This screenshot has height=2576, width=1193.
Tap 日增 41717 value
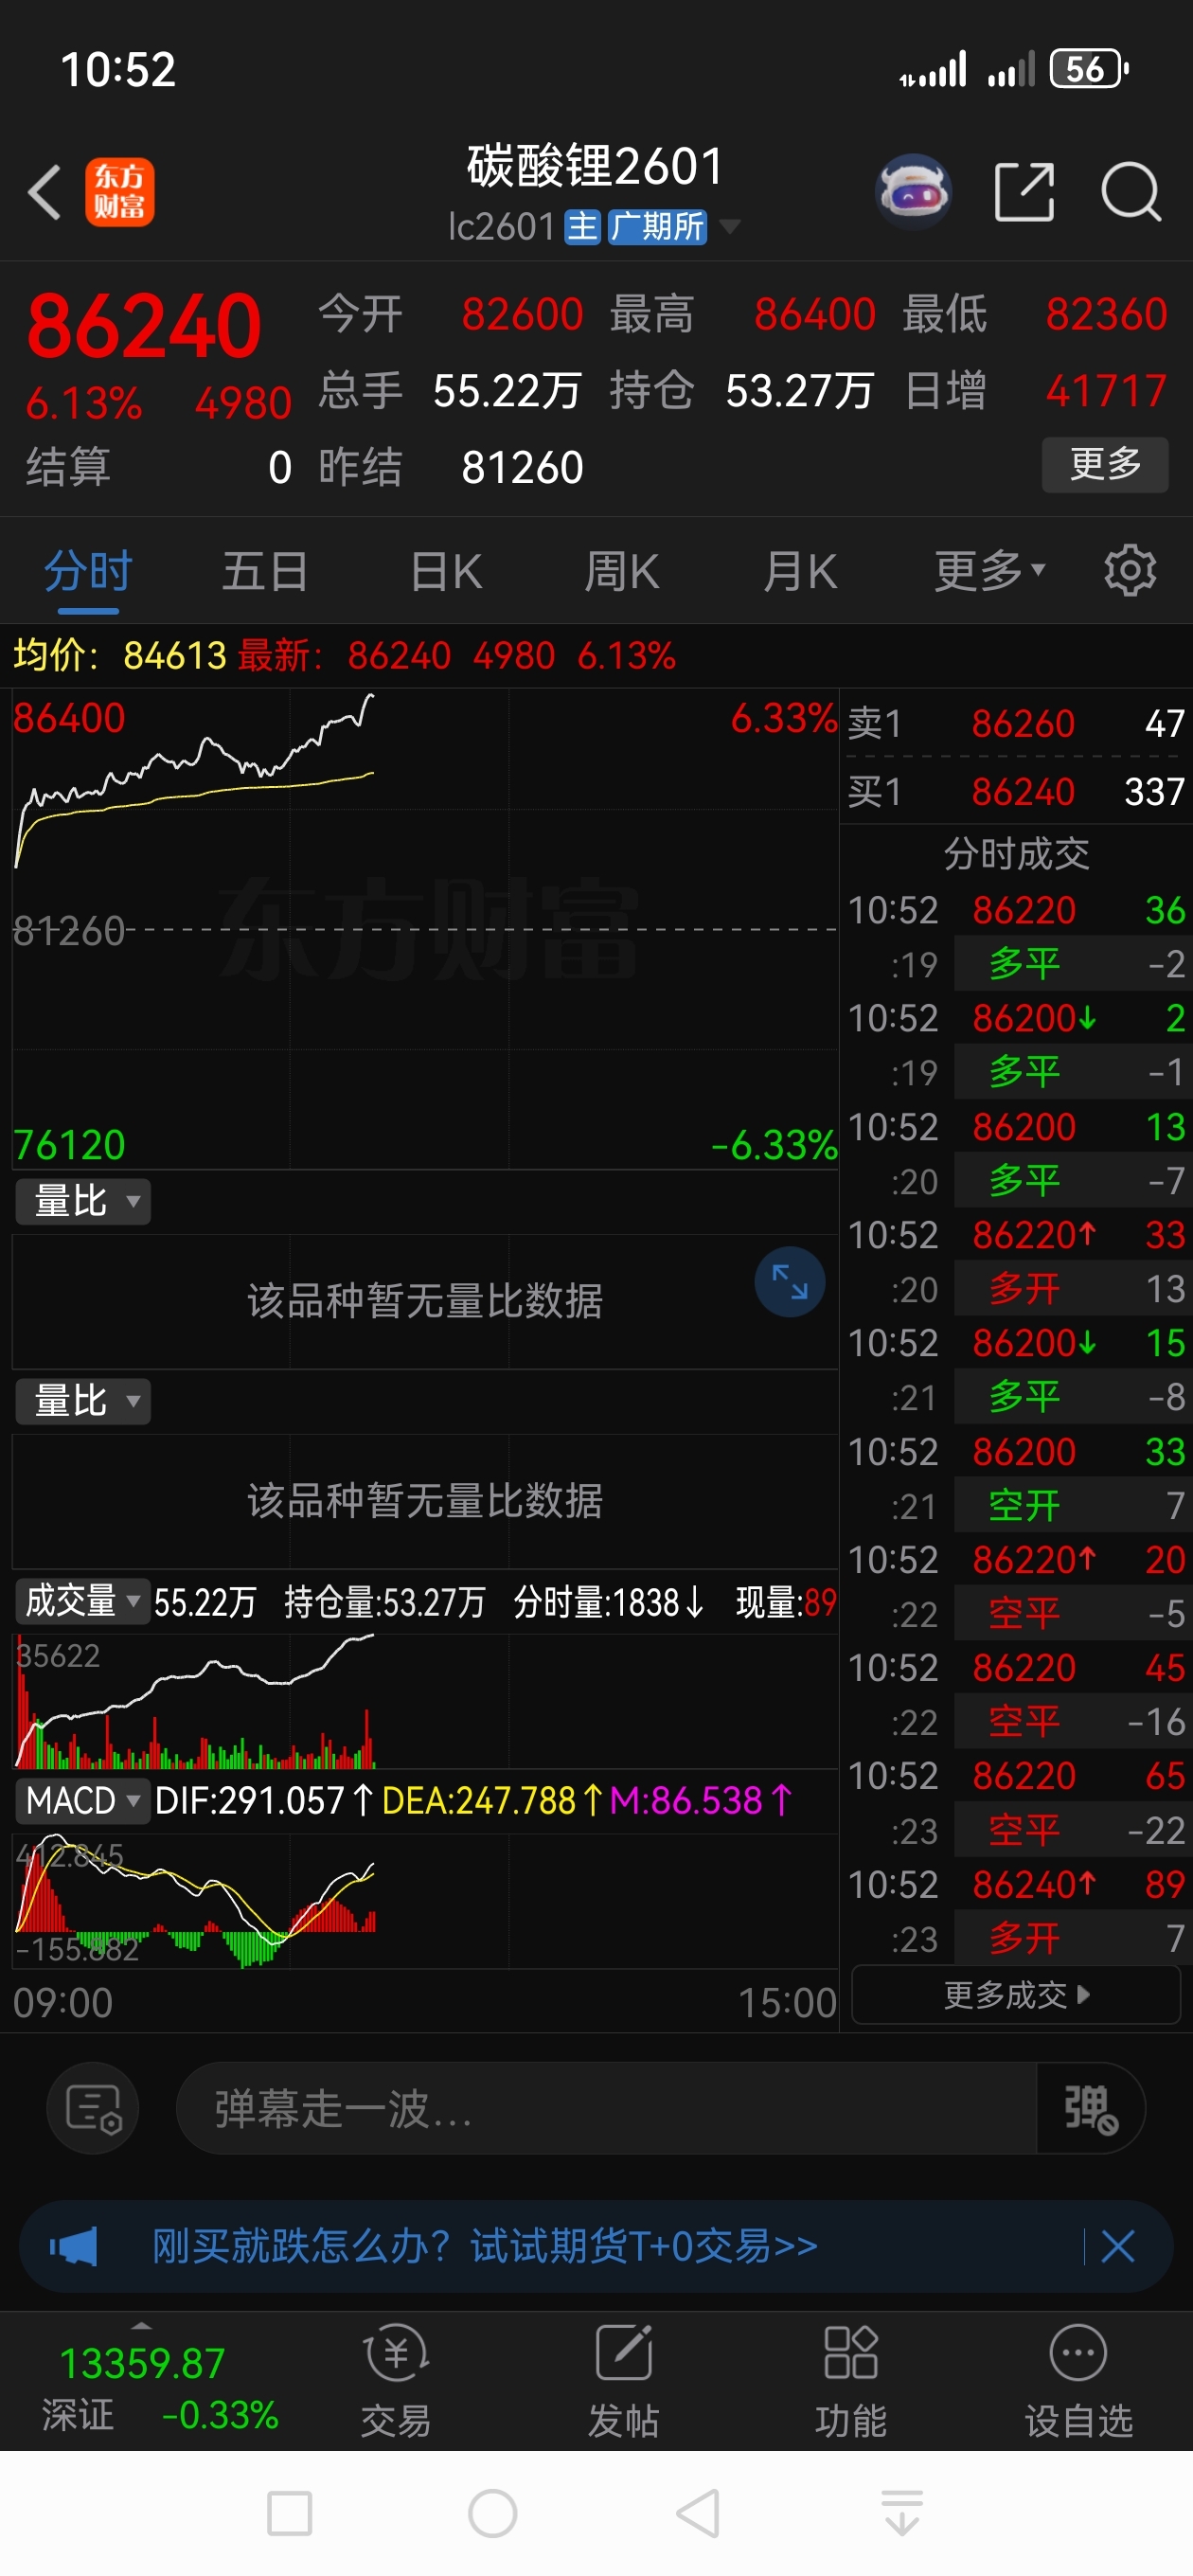(x=1106, y=390)
